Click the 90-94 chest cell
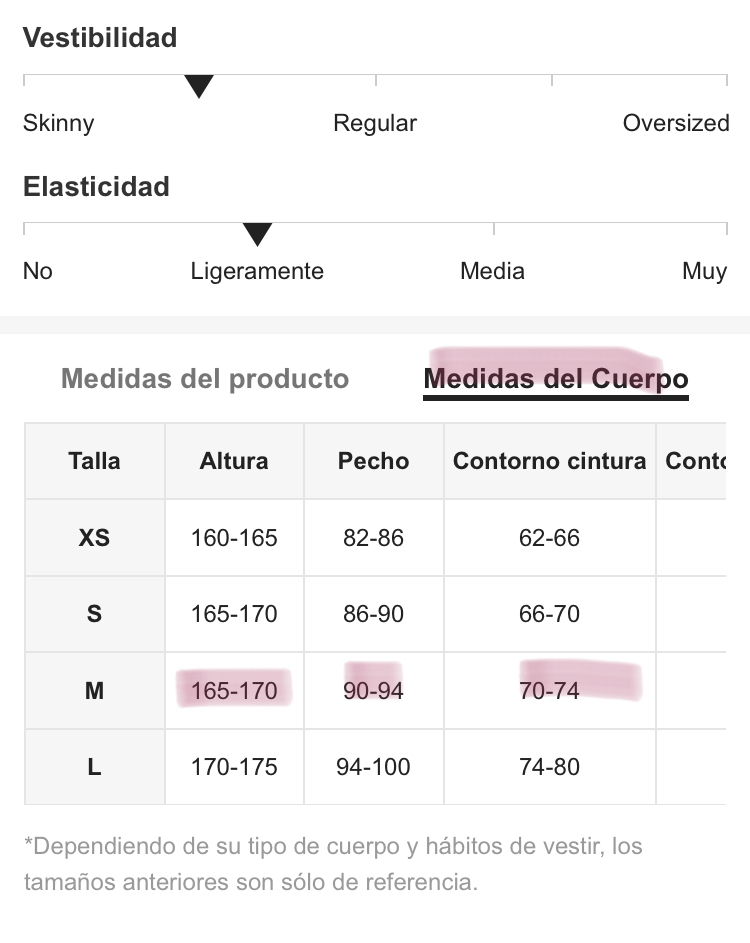This screenshot has width=750, height=943. coord(373,690)
